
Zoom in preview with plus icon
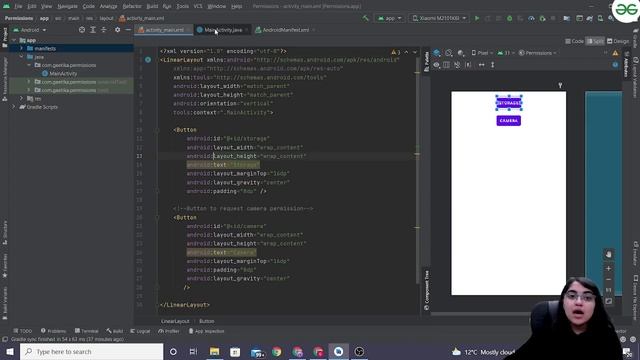[x=609, y=269]
